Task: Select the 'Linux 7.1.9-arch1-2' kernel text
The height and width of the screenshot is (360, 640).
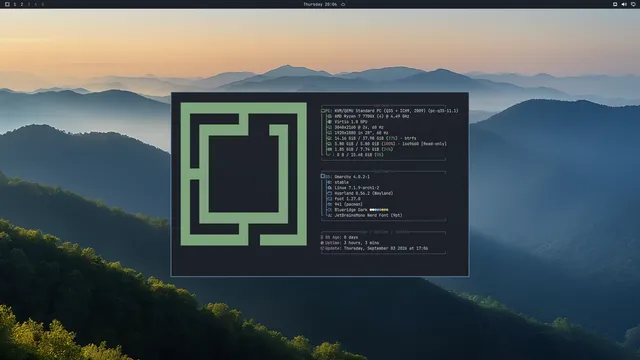Action: point(357,188)
